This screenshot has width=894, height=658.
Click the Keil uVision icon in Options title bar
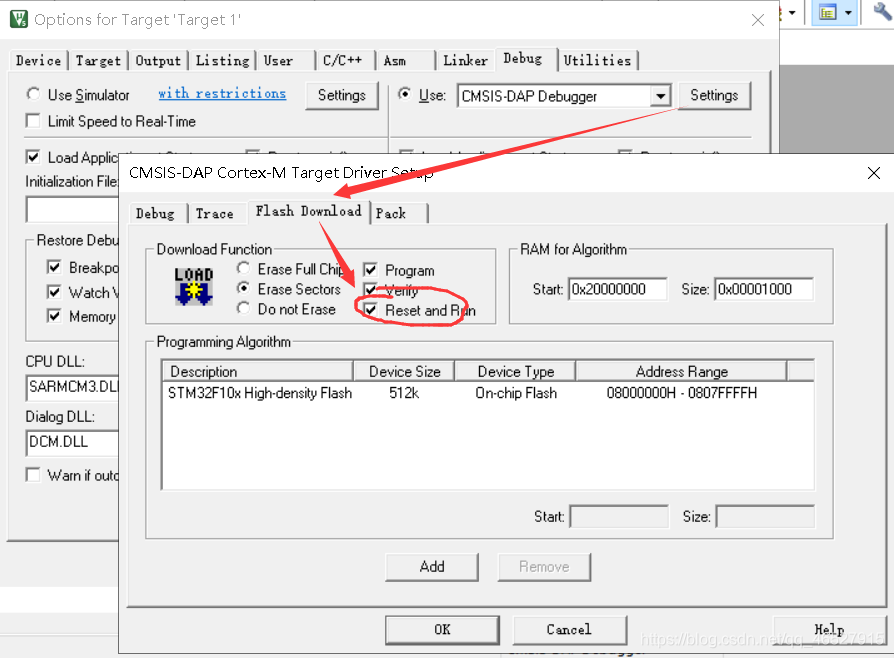pyautogui.click(x=19, y=19)
